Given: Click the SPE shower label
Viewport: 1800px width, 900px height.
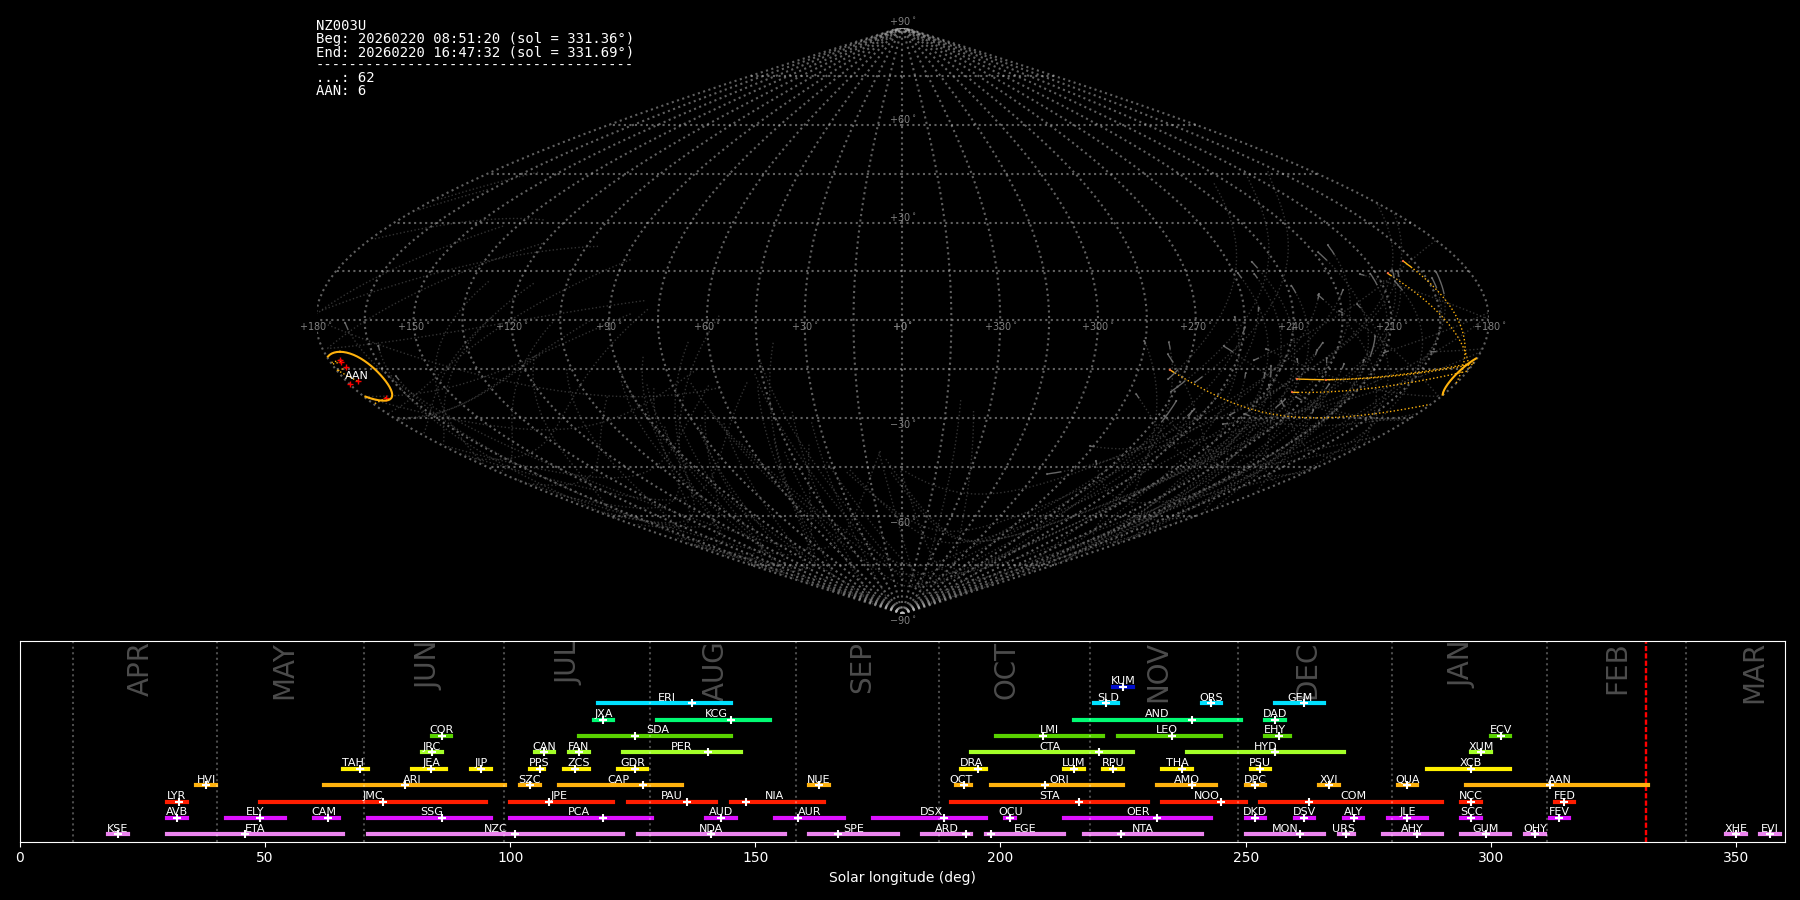Looking at the screenshot, I should 853,829.
